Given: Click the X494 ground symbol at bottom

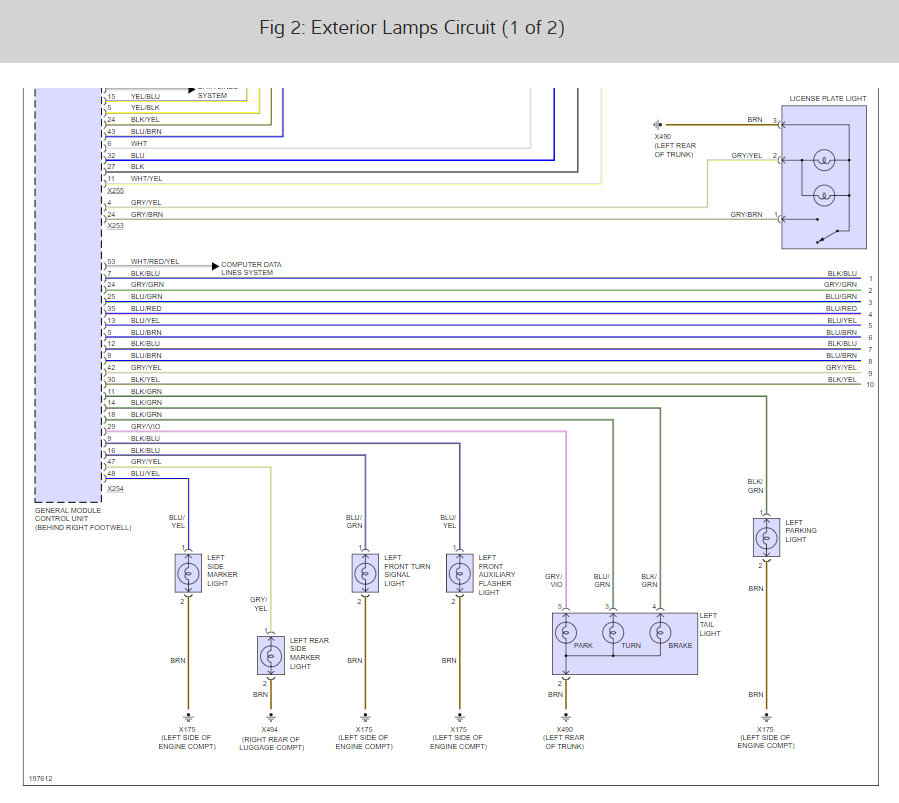Looking at the screenshot, I should click(x=270, y=716).
